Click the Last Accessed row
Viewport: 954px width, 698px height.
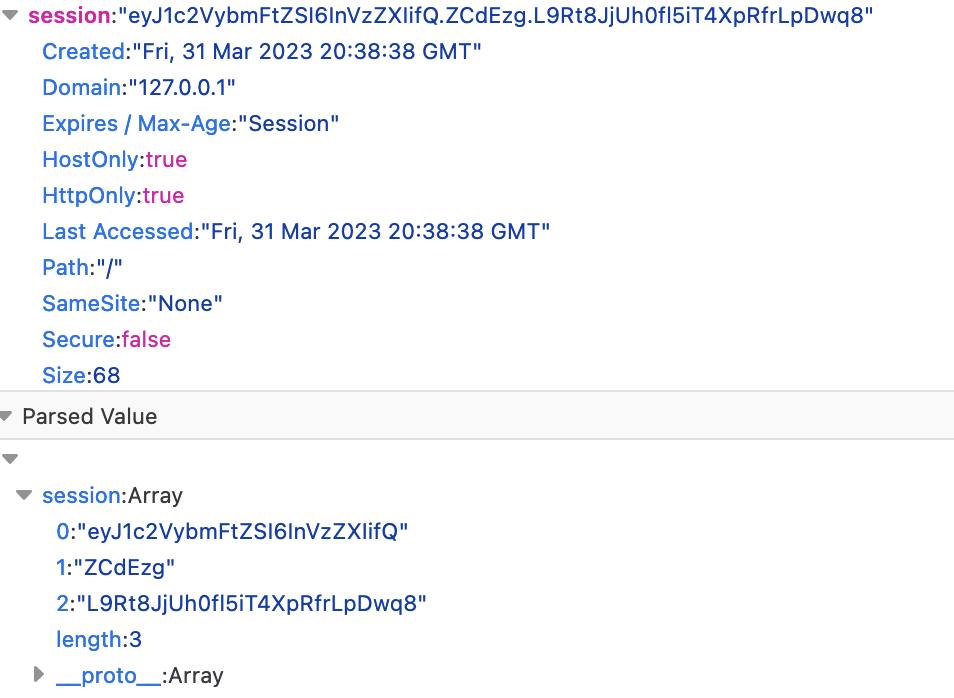296,232
